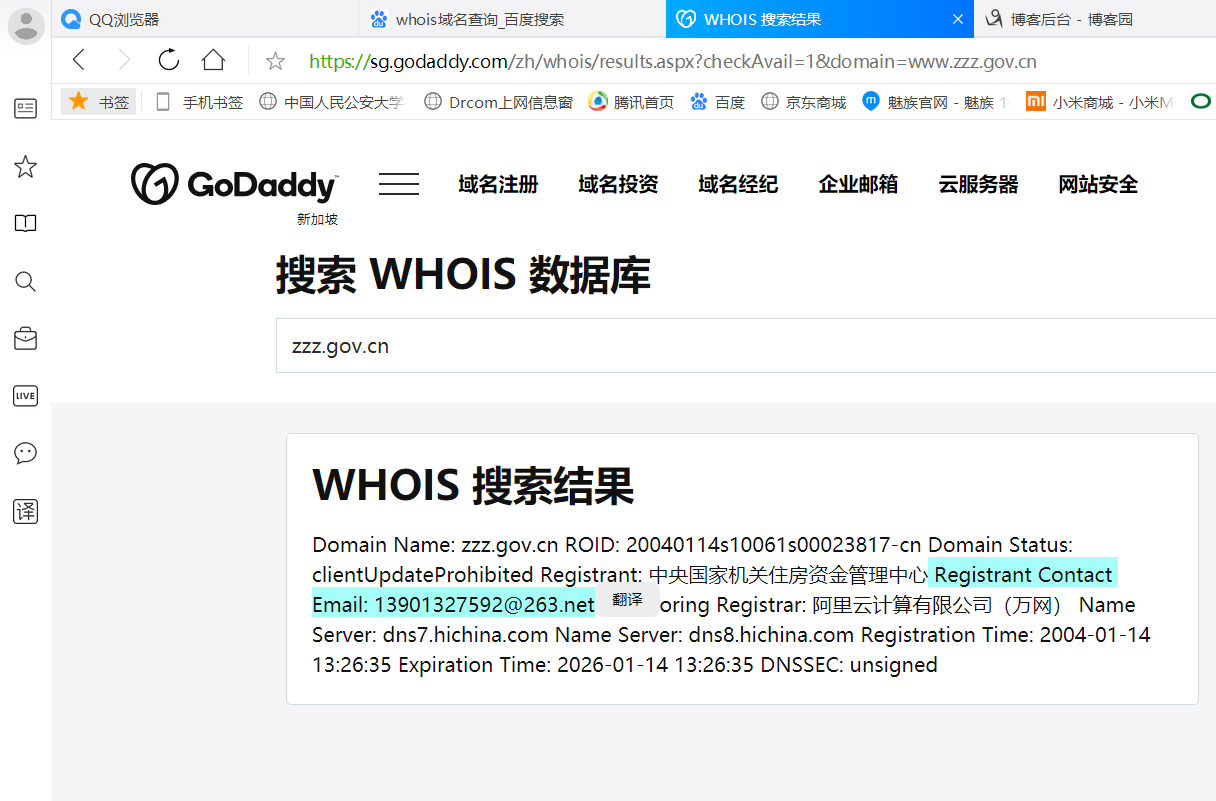Image resolution: width=1216 pixels, height=801 pixels.
Task: Bookmark page with address bar star
Action: (276, 61)
